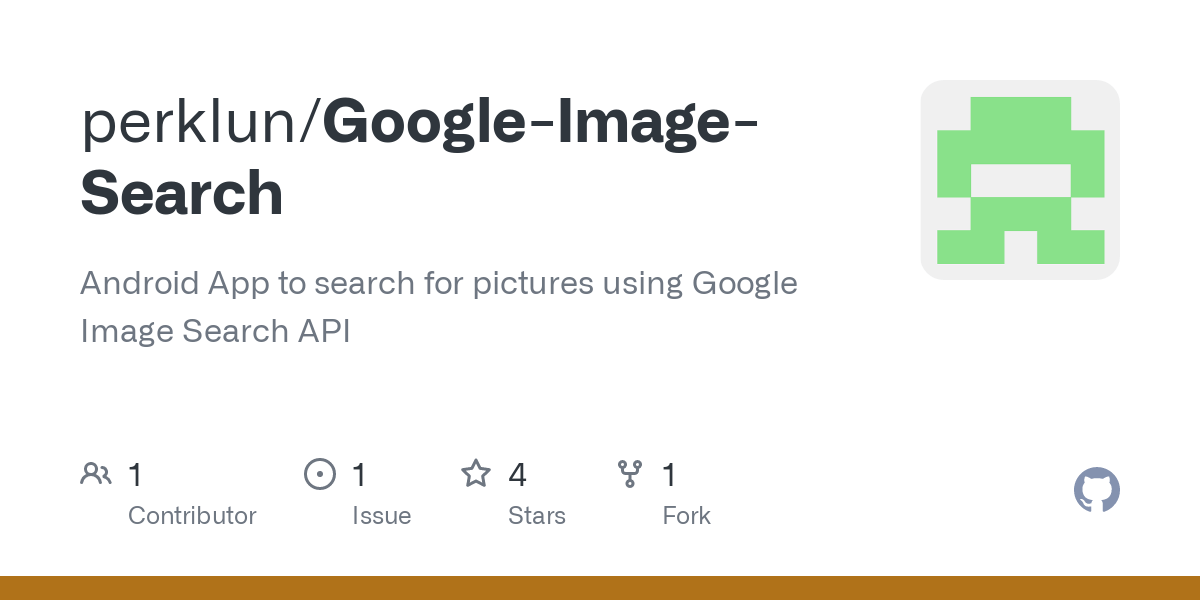The image size is (1200, 600).
Task: Click the issue circle-dot icon
Action: click(x=320, y=474)
